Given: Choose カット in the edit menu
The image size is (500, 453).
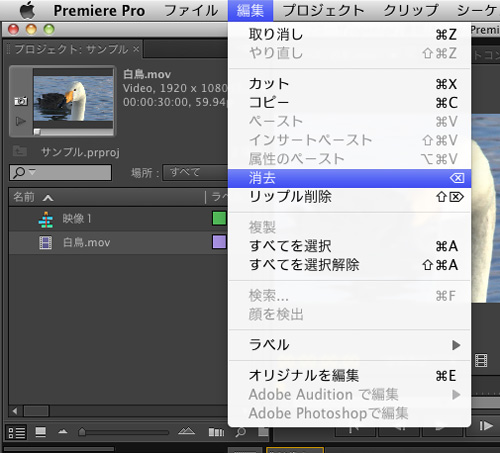Looking at the screenshot, I should coord(349,84).
